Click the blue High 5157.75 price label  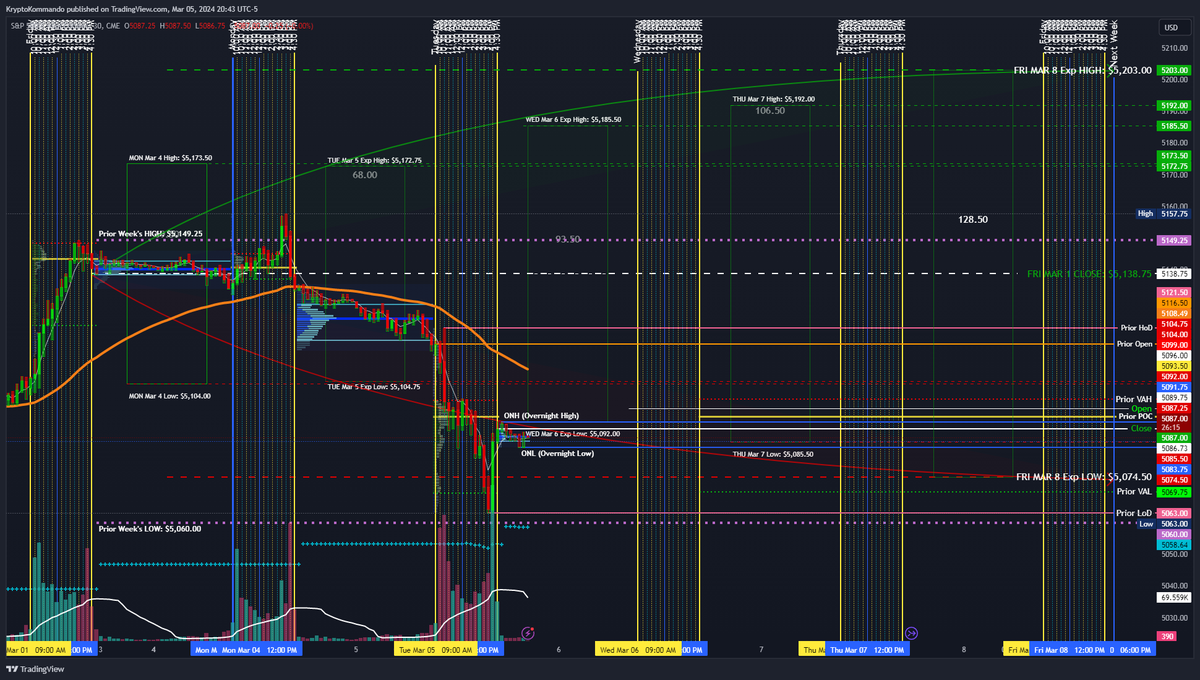pos(1163,213)
